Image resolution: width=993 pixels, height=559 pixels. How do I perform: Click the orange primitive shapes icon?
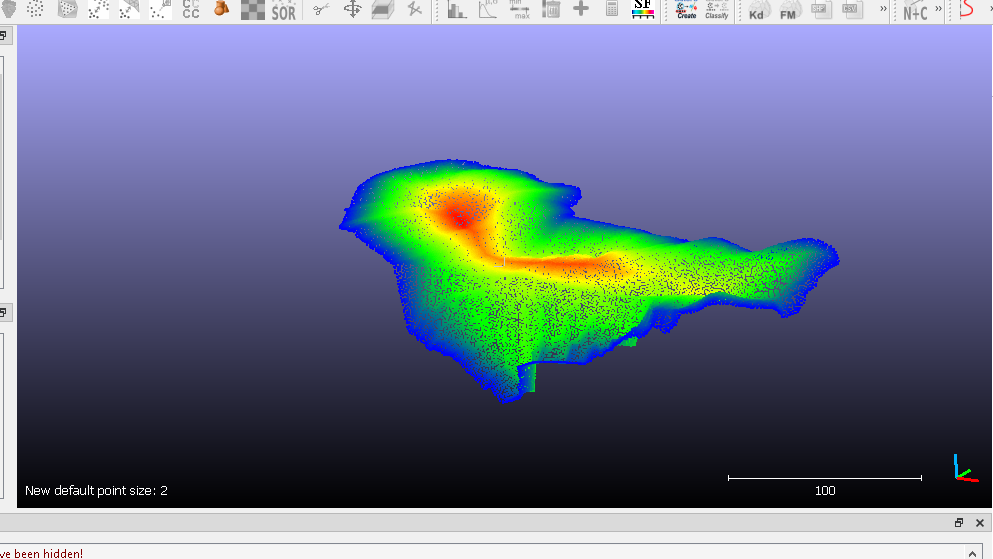[x=221, y=10]
